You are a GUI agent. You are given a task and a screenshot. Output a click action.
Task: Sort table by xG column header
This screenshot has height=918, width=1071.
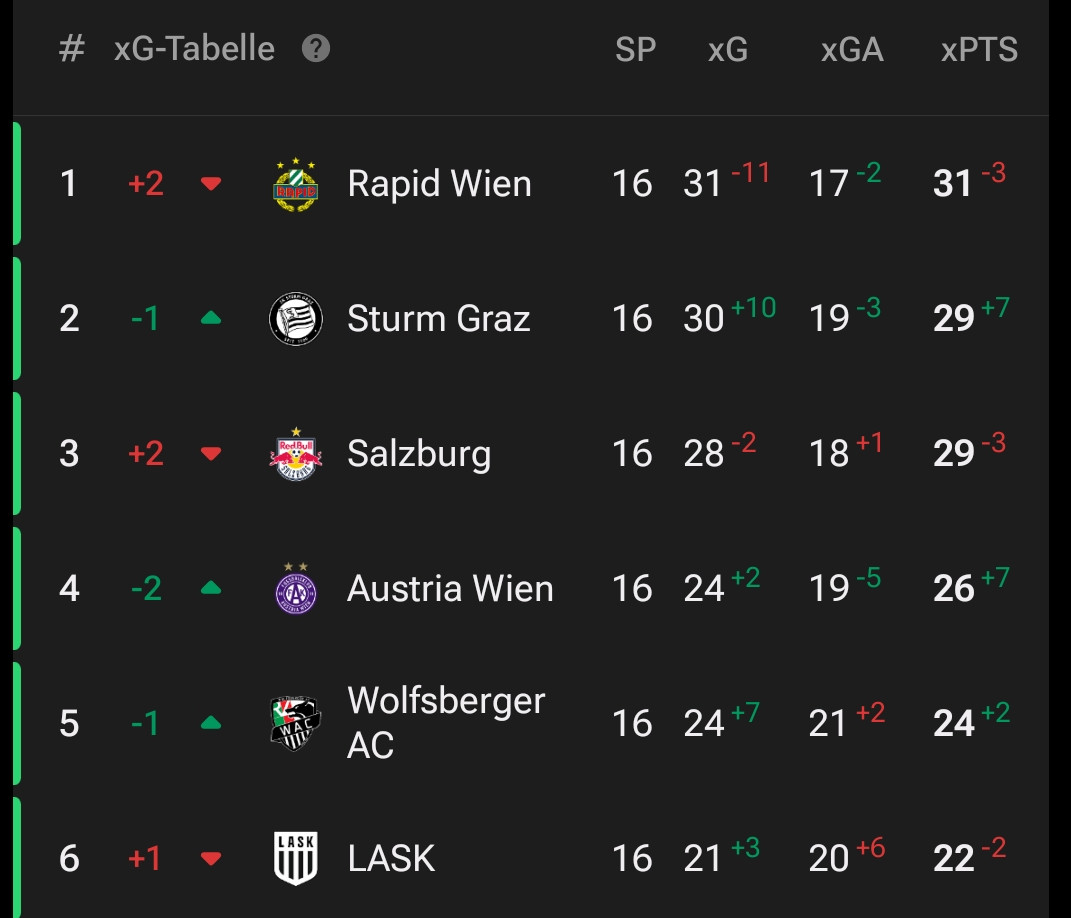[x=728, y=50]
